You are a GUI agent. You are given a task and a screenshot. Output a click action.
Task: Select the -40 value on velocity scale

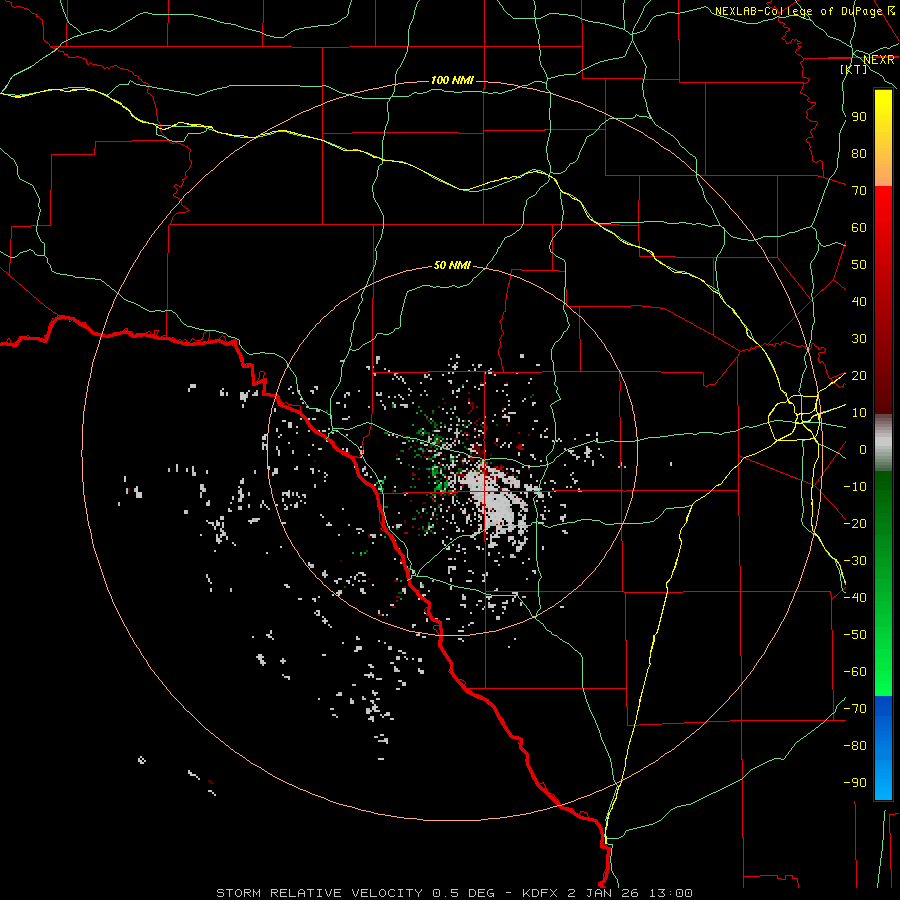[855, 598]
